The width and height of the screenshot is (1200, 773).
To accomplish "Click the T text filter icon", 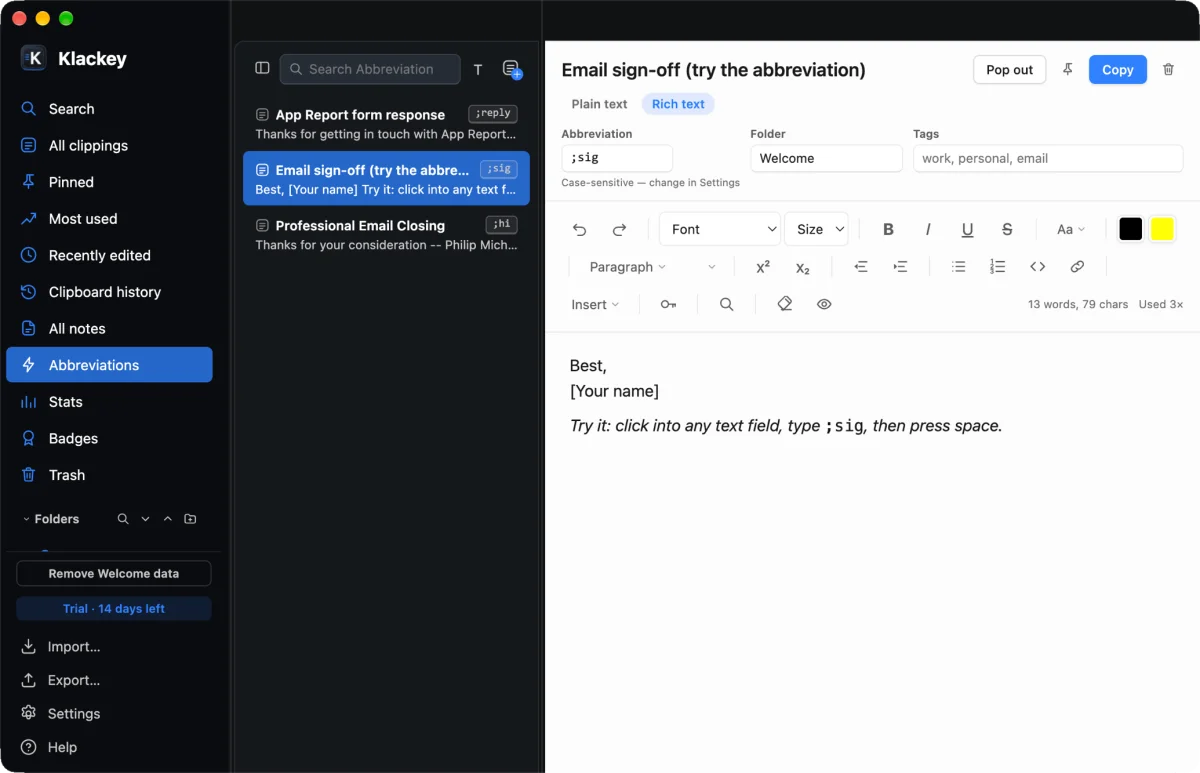I will coord(478,69).
